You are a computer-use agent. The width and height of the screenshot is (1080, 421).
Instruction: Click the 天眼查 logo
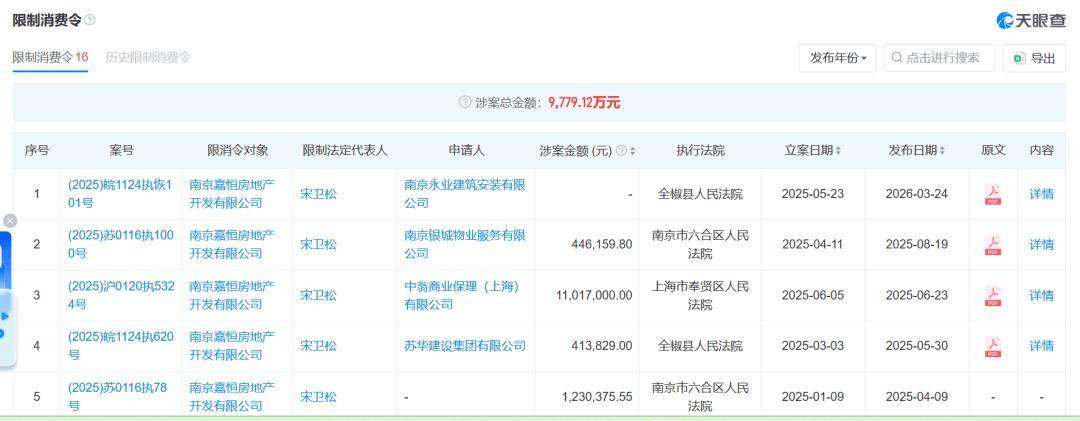point(1031,20)
